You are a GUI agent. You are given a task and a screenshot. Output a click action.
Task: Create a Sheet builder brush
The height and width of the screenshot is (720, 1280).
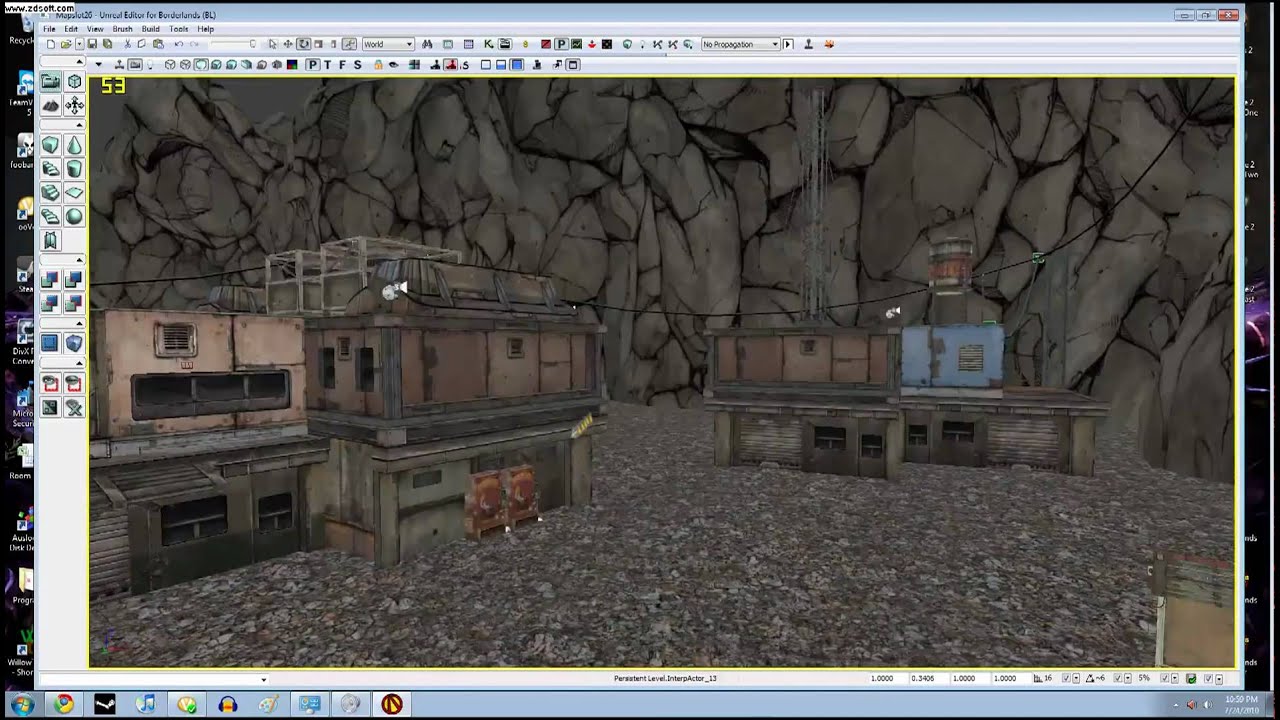(x=74, y=193)
